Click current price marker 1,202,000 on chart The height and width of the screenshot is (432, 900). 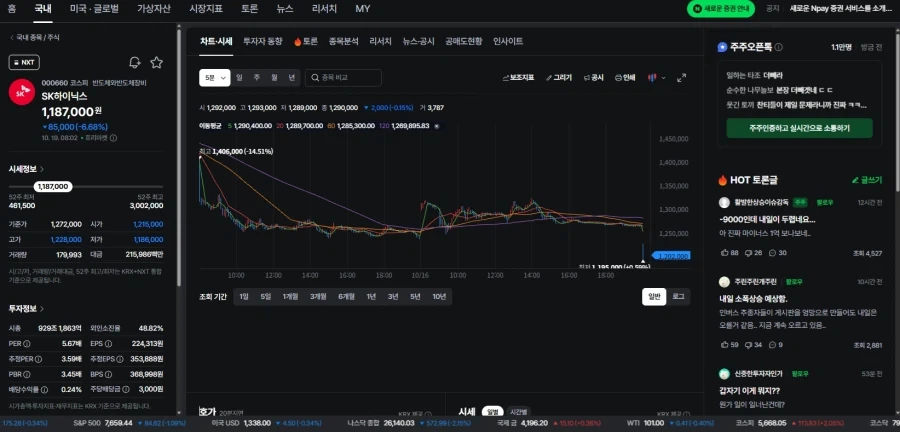(x=672, y=256)
